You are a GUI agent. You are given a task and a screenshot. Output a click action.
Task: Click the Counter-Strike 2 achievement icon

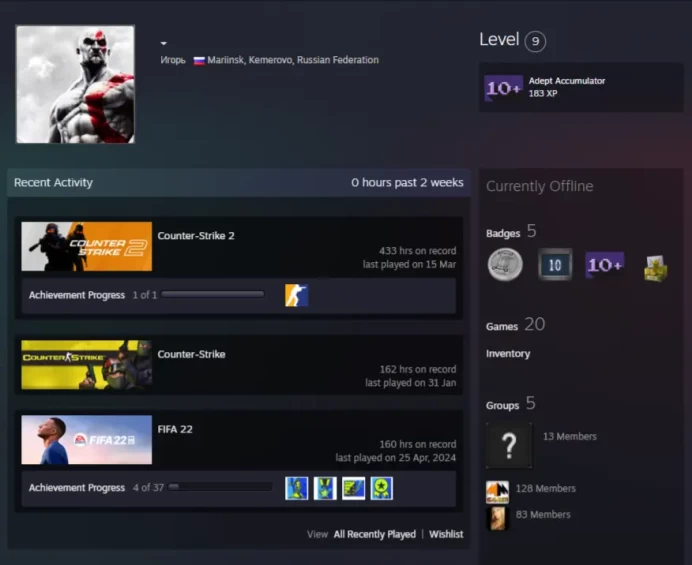click(297, 295)
